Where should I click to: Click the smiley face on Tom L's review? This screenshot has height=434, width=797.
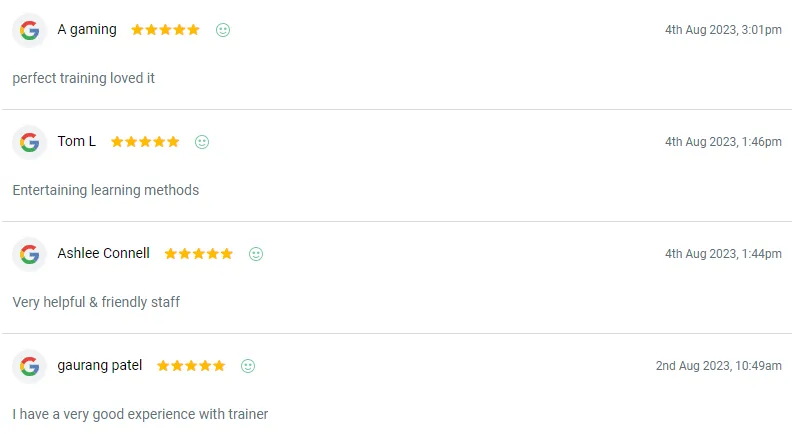pyautogui.click(x=202, y=142)
